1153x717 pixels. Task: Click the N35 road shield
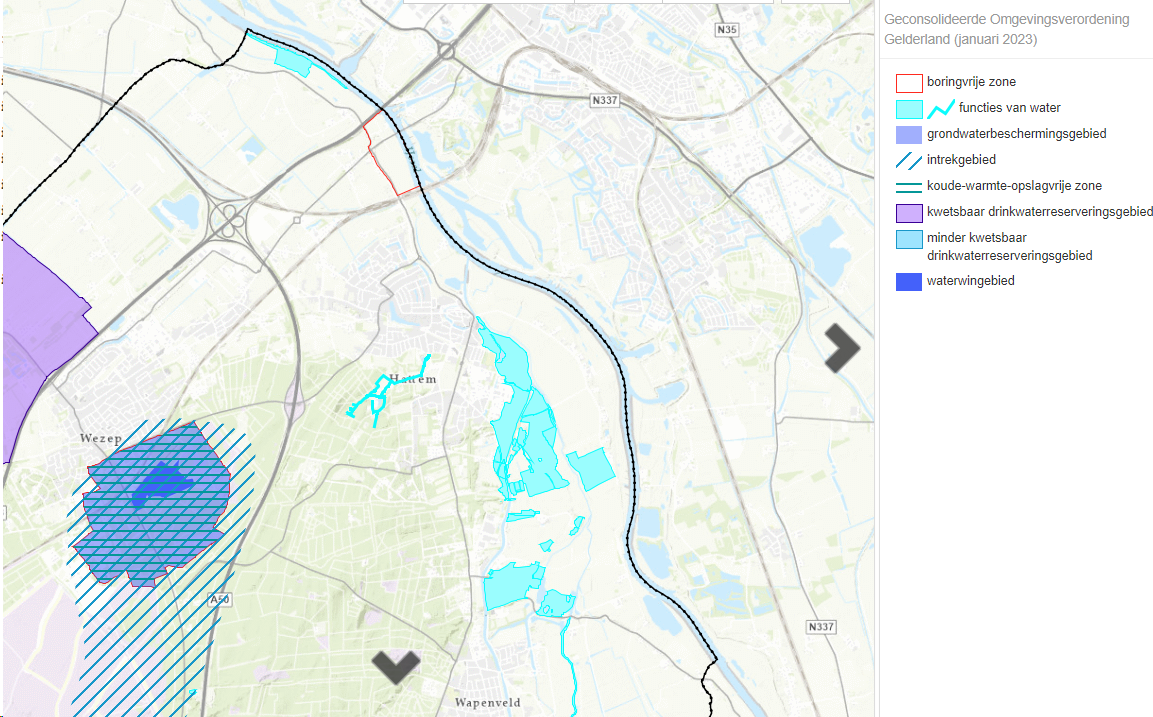[727, 31]
